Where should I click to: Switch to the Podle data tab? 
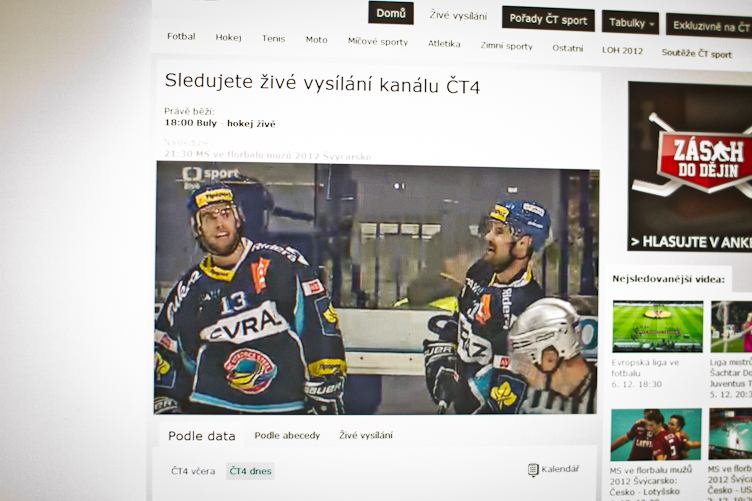201,436
